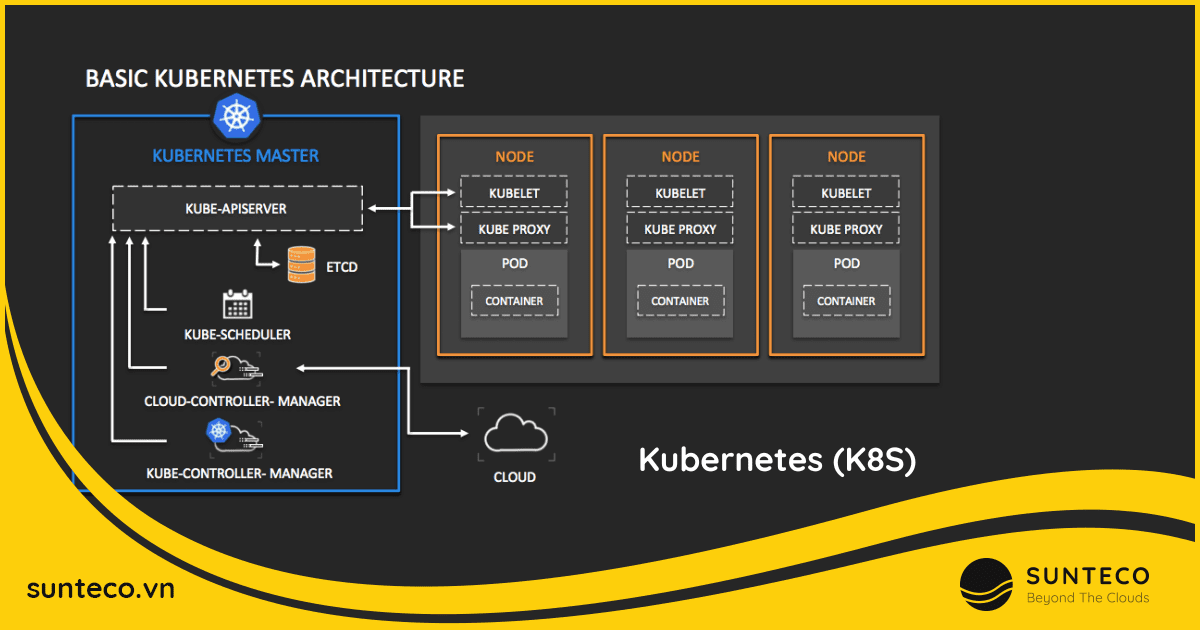Click the KUBELET box in the rightmost node

pos(846,193)
